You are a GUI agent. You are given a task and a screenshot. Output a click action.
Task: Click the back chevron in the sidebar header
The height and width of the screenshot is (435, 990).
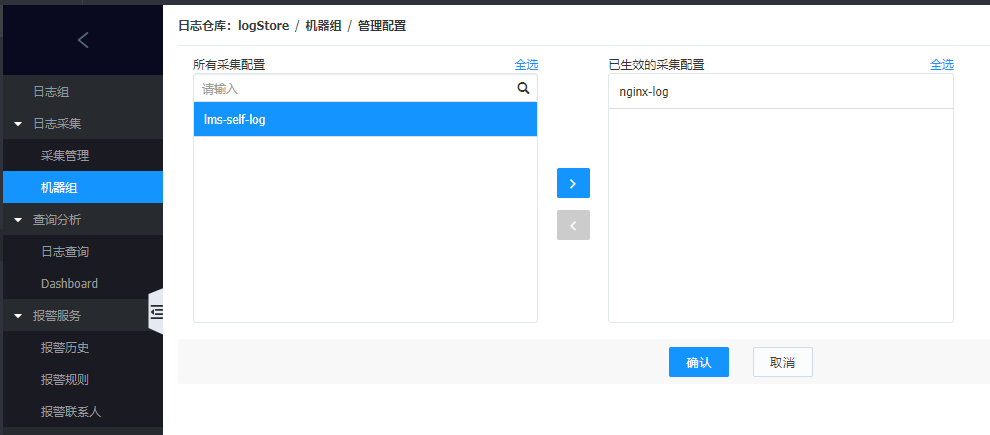pos(83,40)
